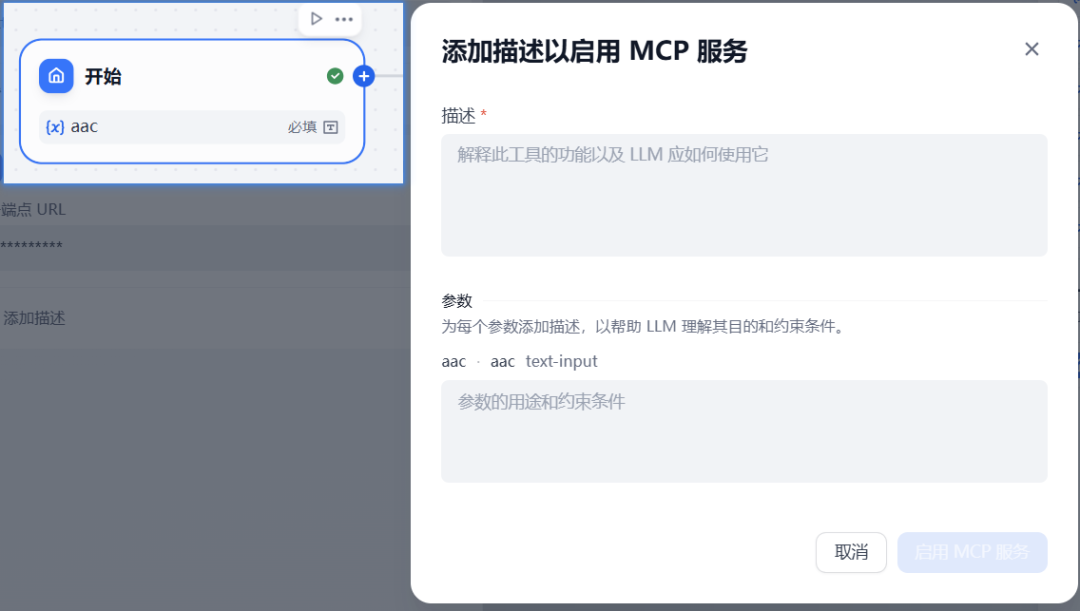
Task: Click the green checkmark status icon
Action: coord(335,76)
